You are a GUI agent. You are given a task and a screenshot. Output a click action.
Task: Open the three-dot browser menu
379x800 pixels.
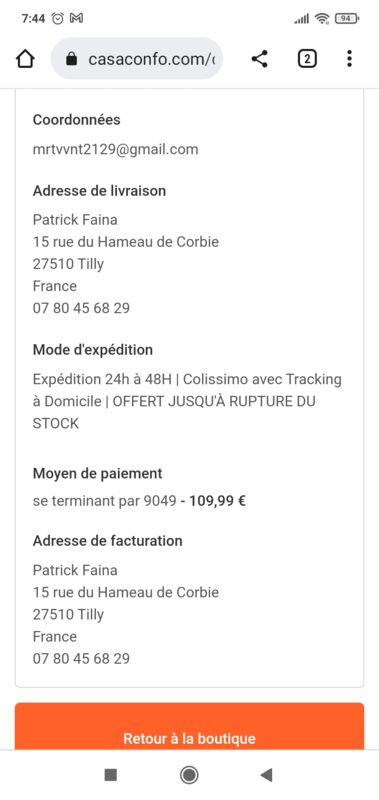(349, 59)
